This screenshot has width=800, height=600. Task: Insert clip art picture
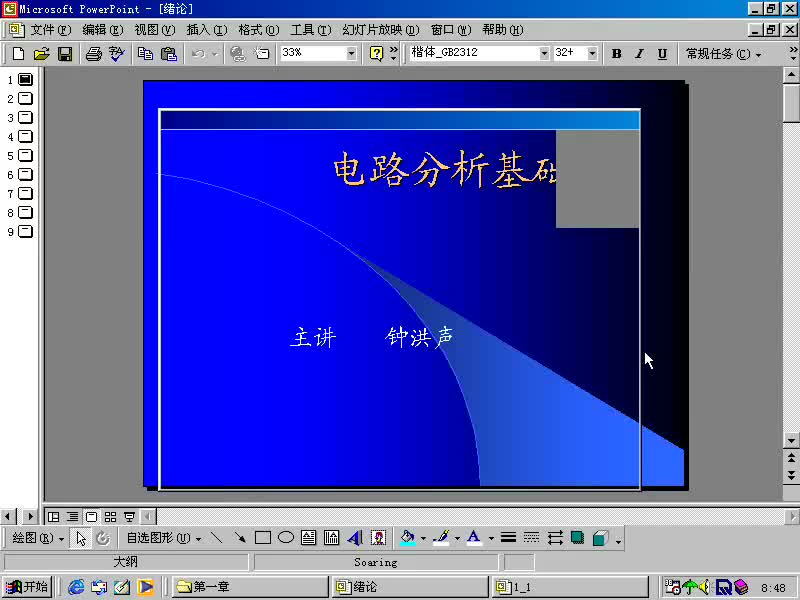point(378,537)
